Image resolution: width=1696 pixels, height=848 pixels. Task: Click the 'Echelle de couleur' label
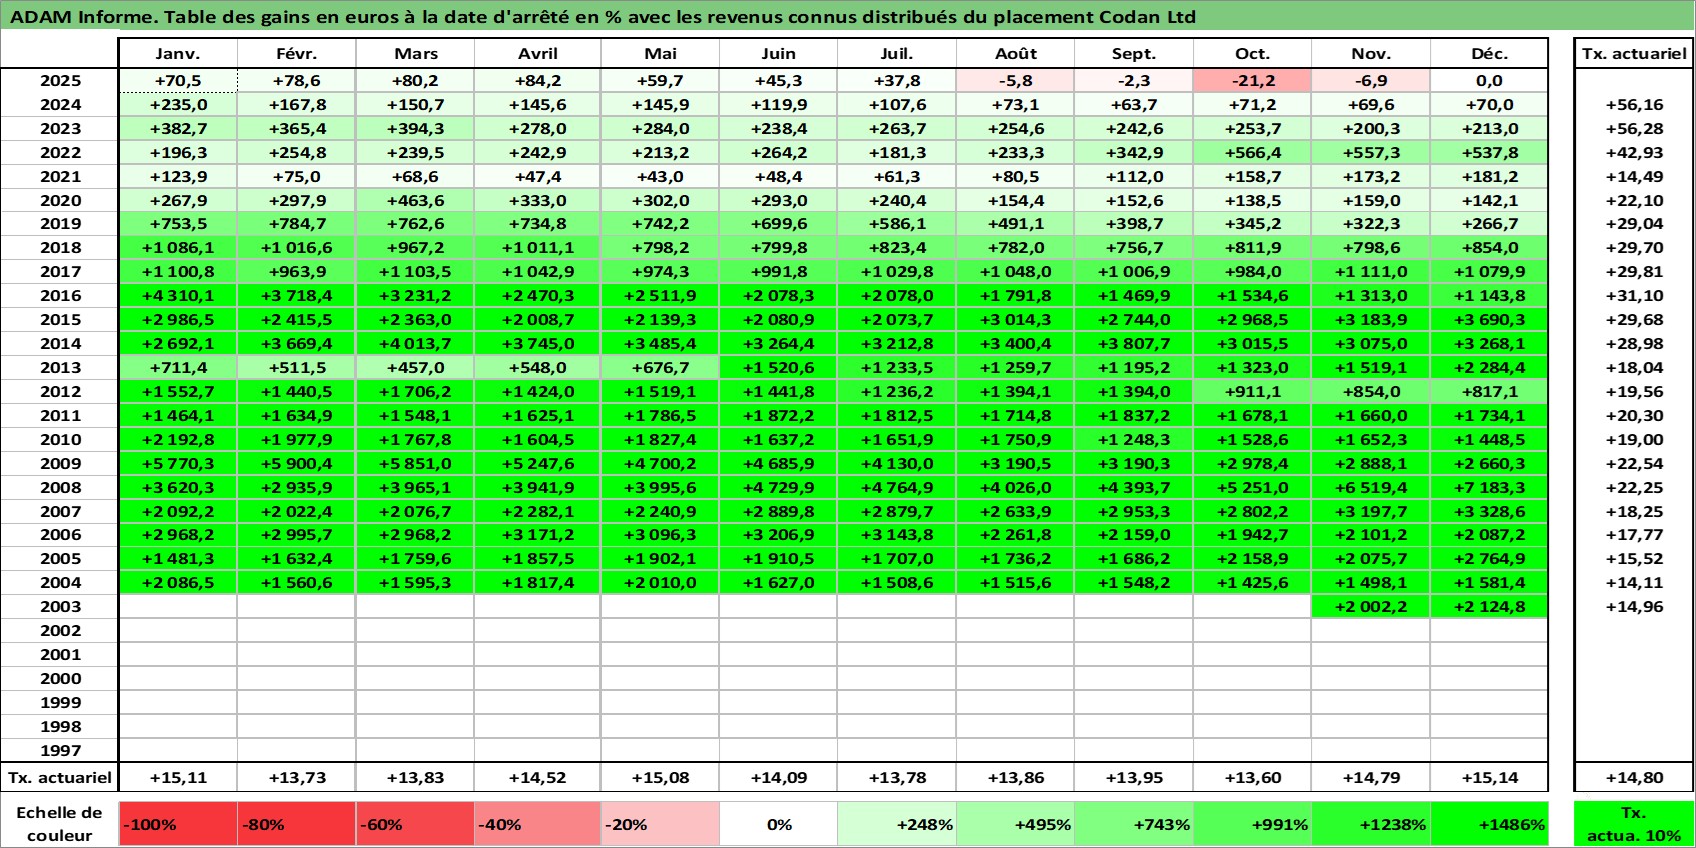click(60, 824)
